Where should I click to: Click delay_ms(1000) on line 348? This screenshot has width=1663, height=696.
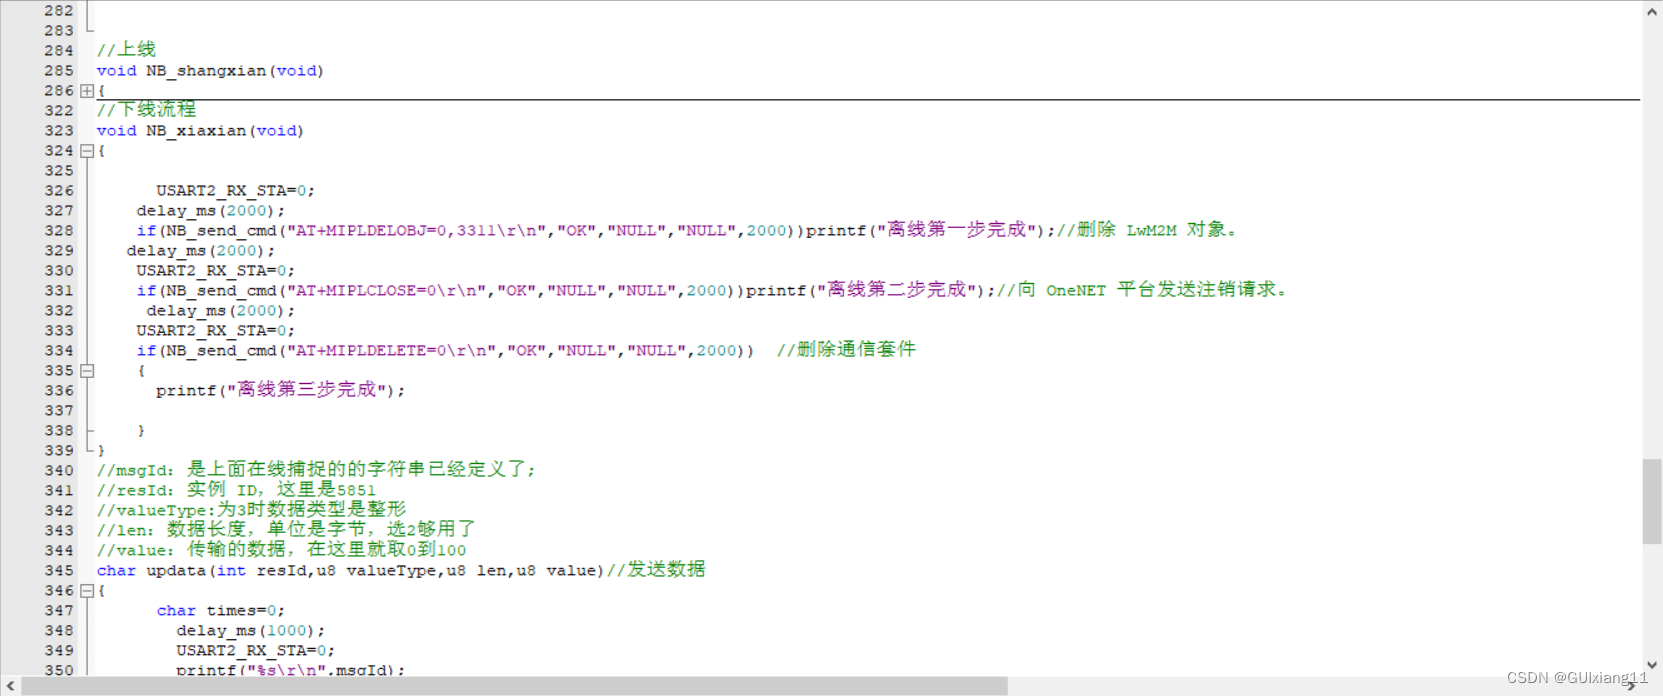pos(251,631)
